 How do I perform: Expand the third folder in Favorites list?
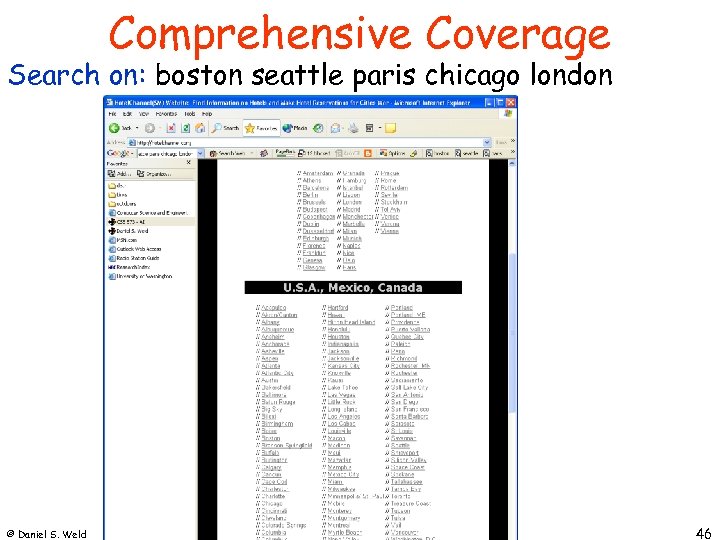click(x=122, y=204)
